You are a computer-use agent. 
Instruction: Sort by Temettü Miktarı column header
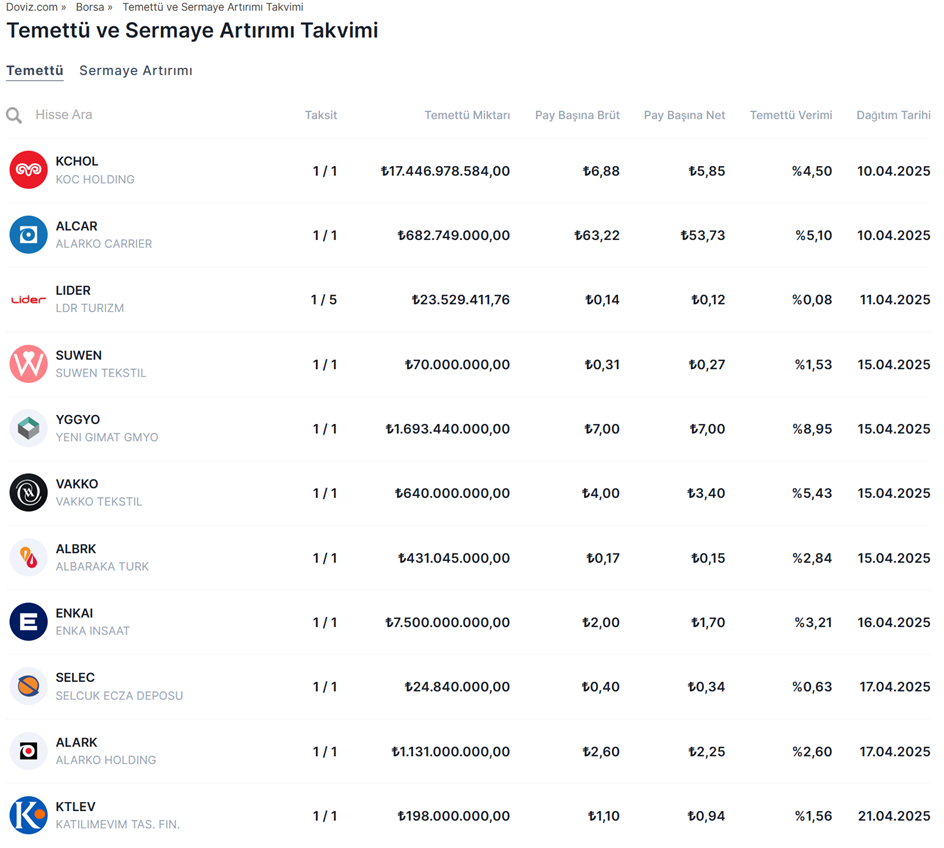467,115
